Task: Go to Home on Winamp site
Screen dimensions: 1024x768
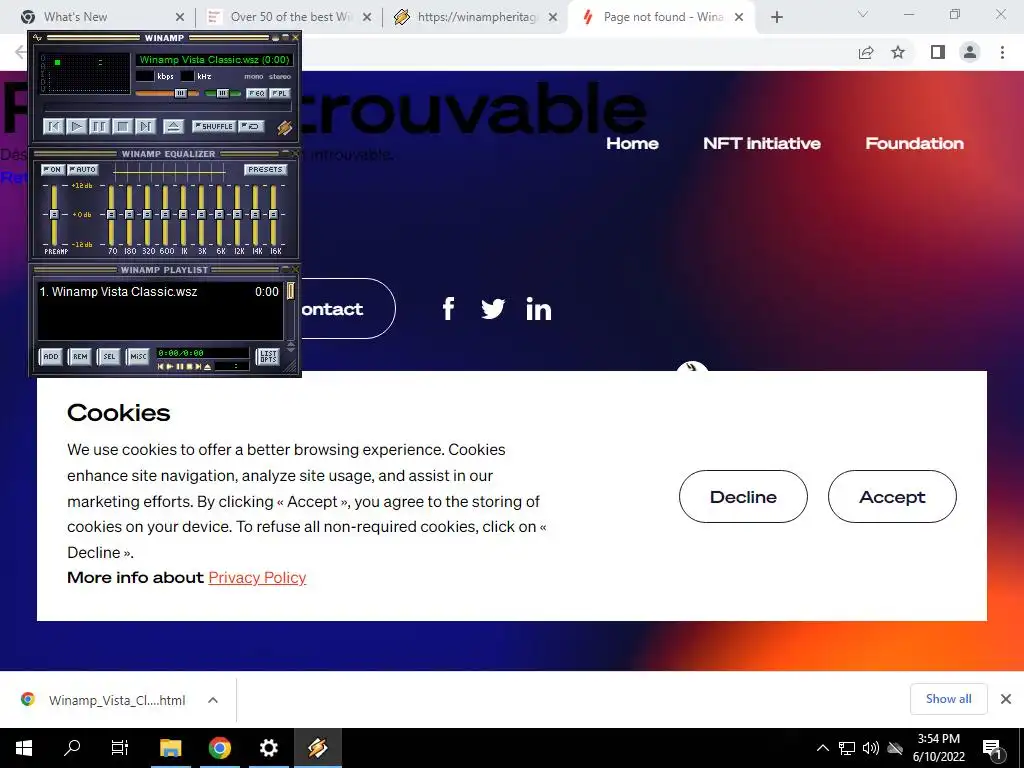Action: [x=632, y=144]
